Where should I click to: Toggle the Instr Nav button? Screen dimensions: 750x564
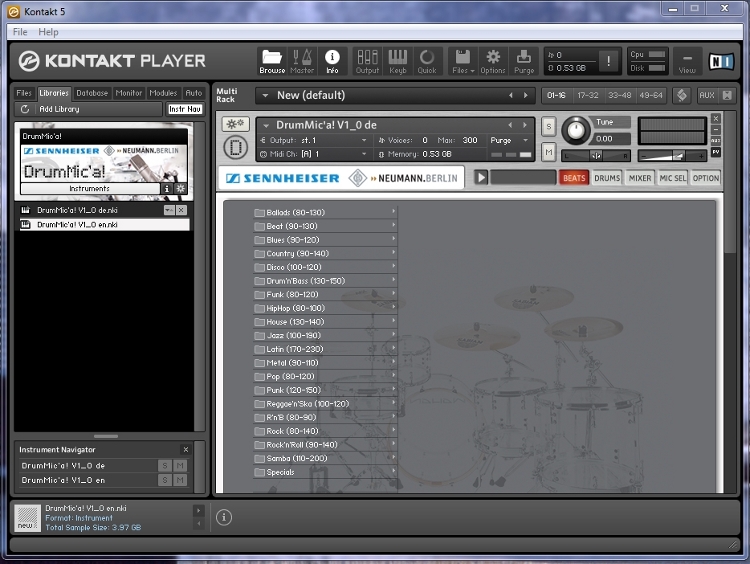[x=185, y=109]
